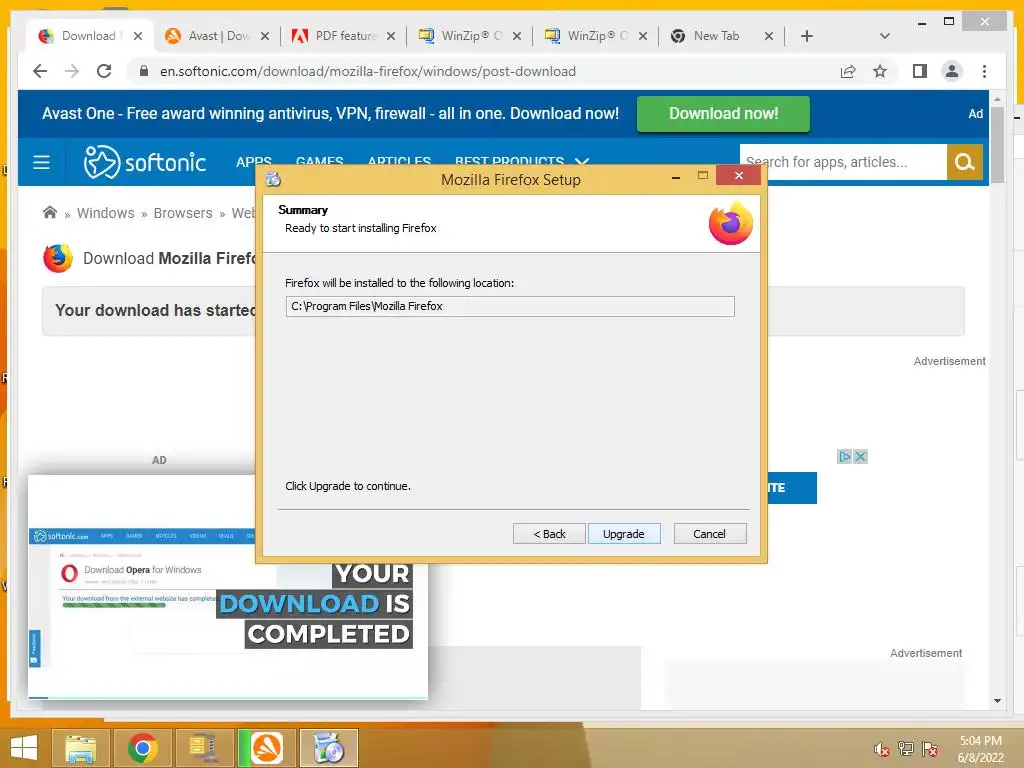
Task: View site info via the lock icon
Action: [144, 71]
